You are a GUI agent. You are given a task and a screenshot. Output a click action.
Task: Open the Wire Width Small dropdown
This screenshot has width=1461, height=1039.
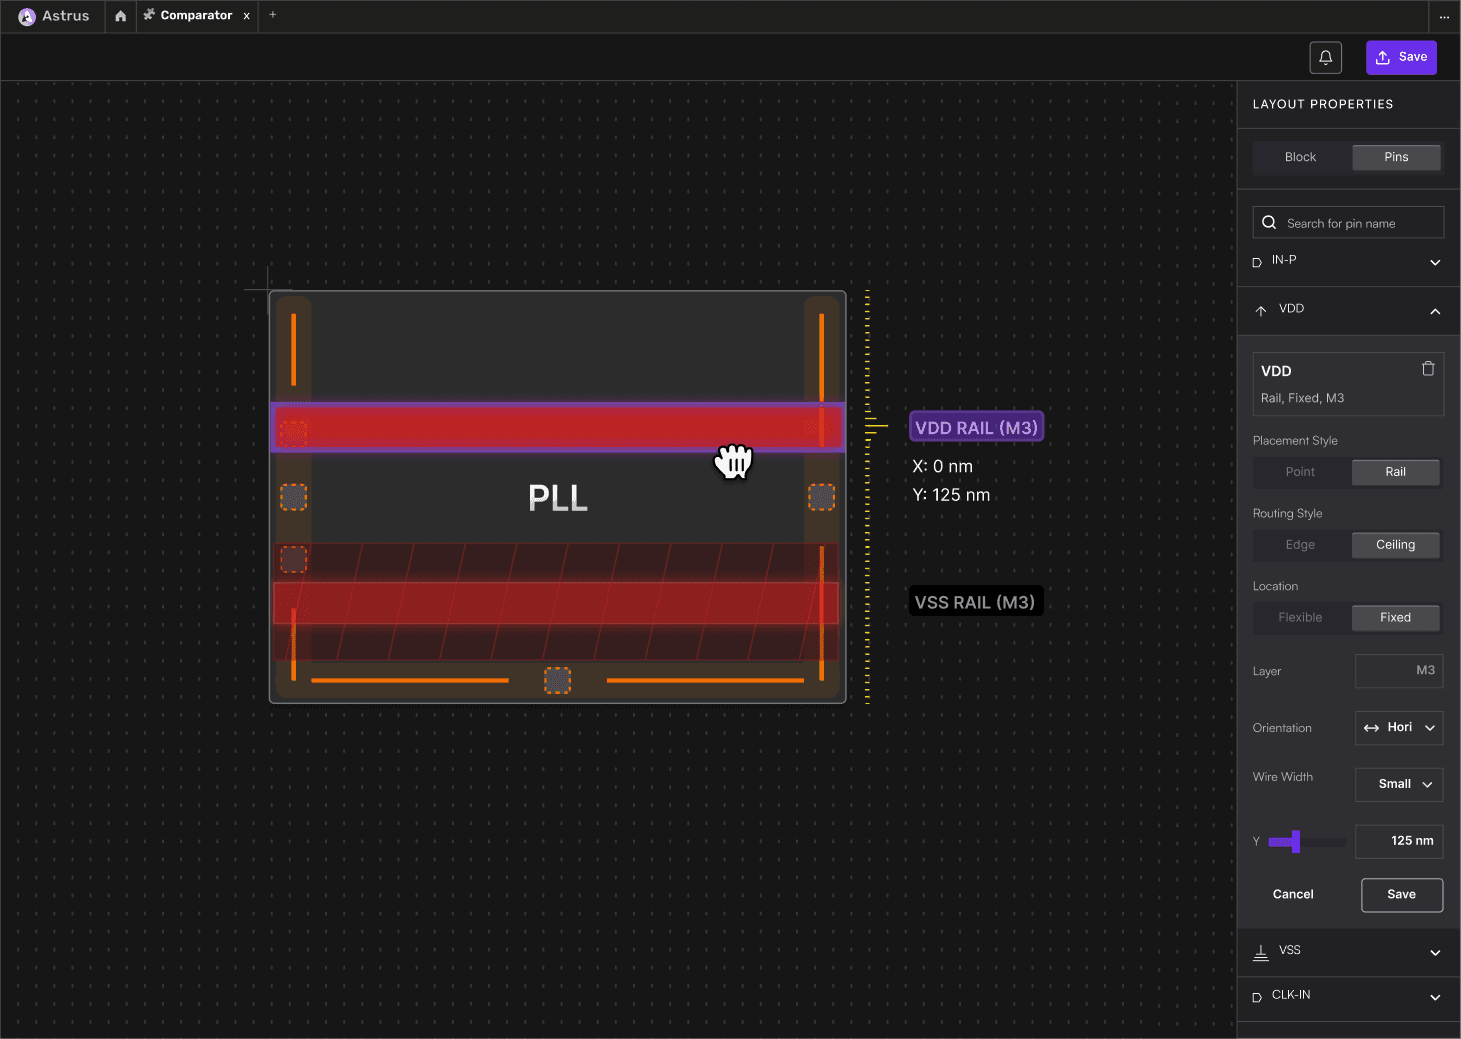coord(1399,785)
